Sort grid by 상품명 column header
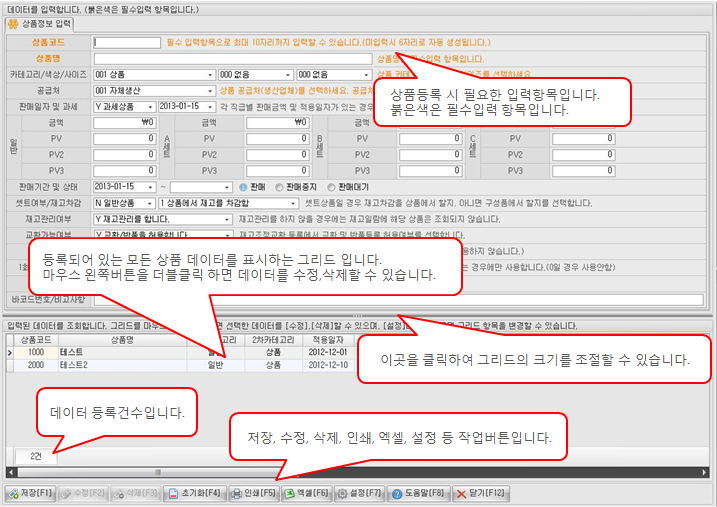Screen dimensions: 717x507 (122, 340)
